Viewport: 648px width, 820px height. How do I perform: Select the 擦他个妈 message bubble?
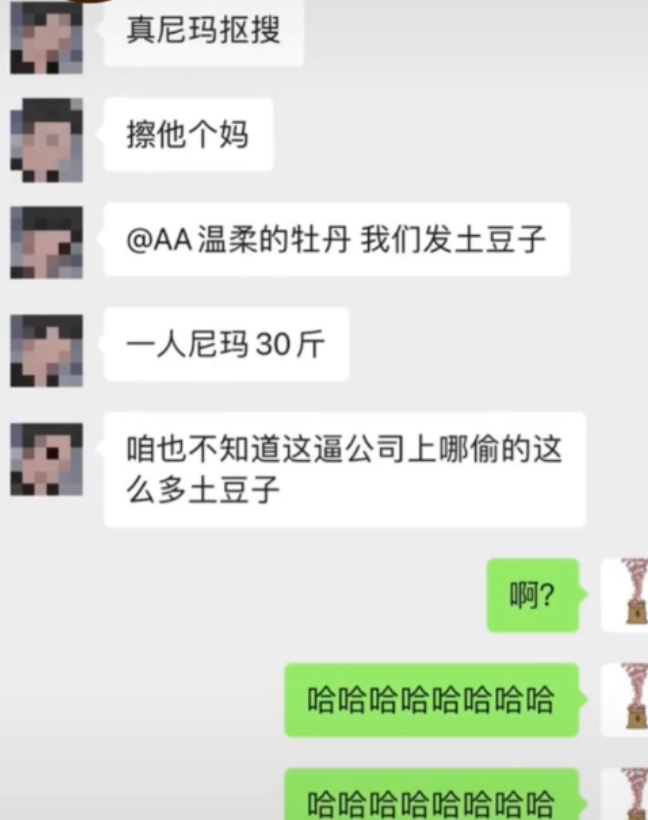point(188,135)
